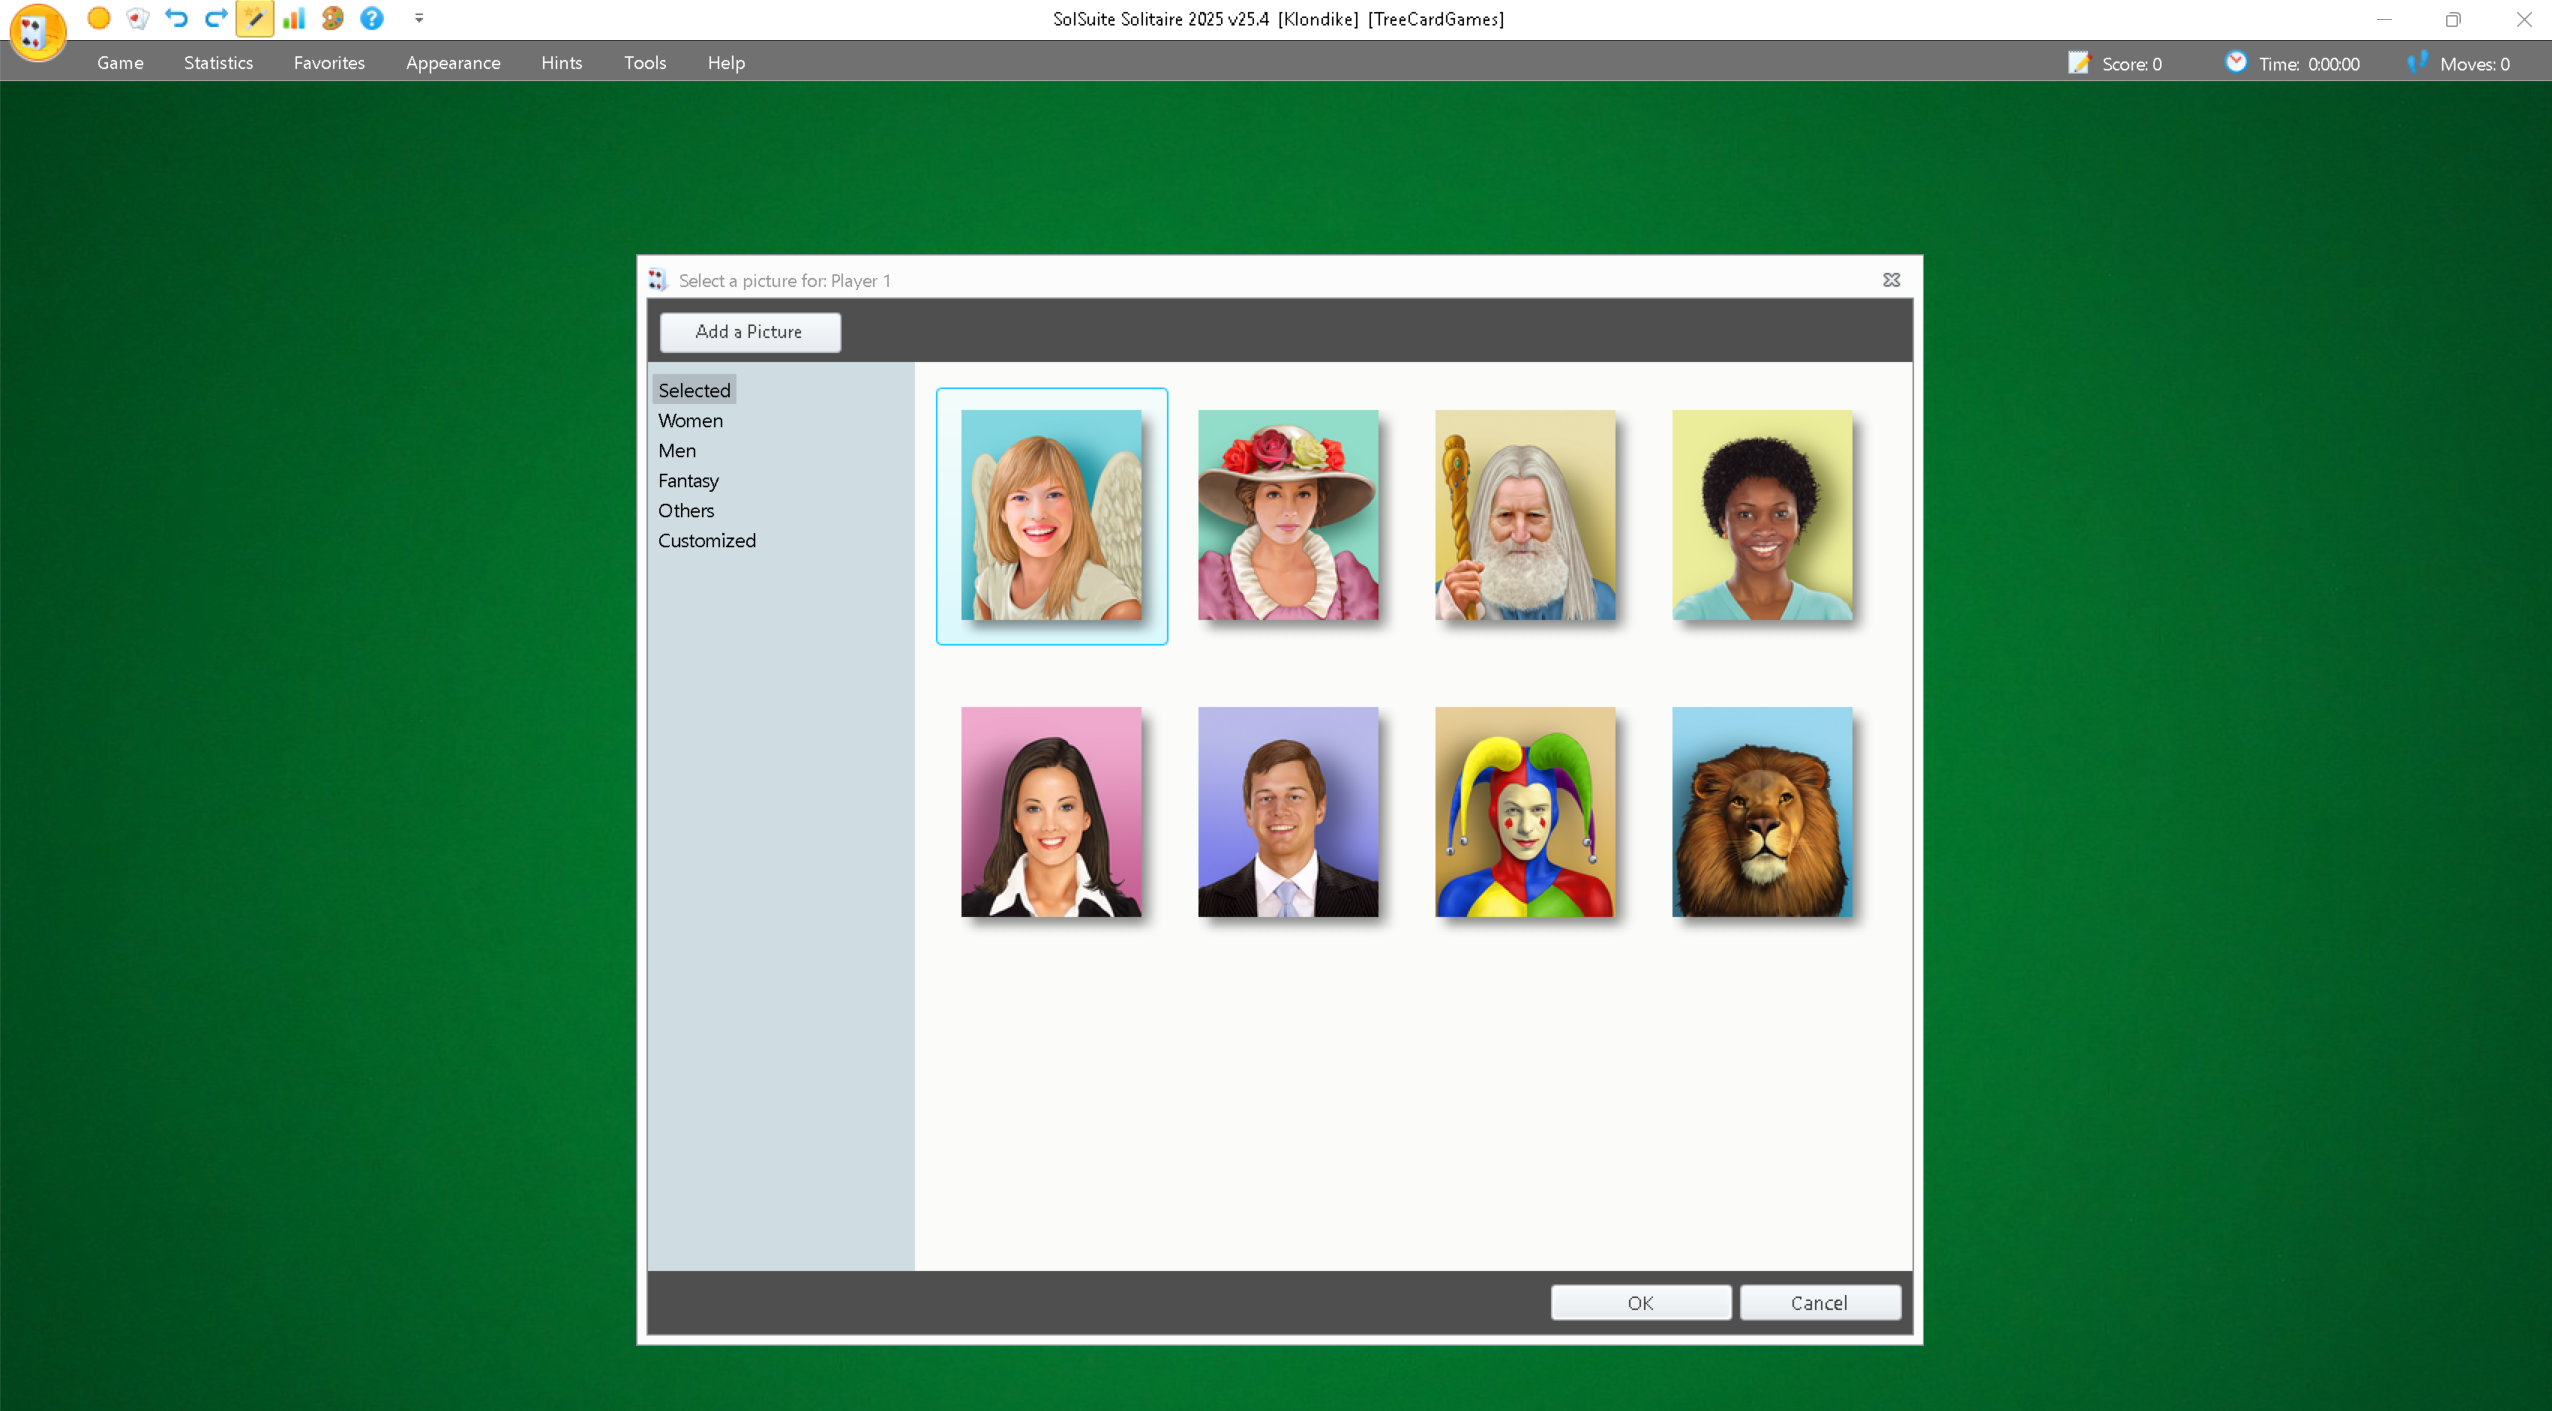2552x1411 pixels.
Task: Minimize the SolSuite window
Action: (2384, 19)
